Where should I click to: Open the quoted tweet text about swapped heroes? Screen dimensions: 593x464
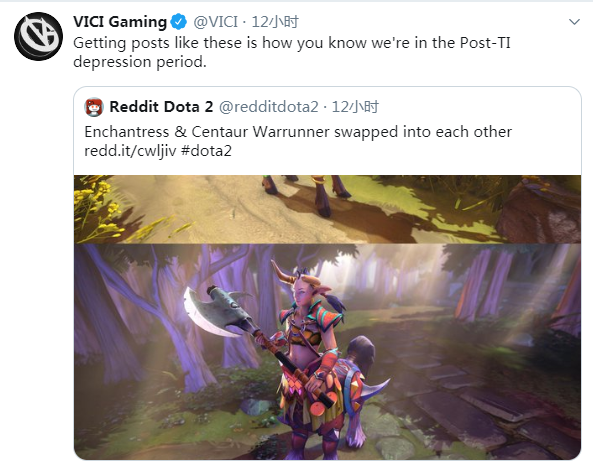(x=298, y=141)
